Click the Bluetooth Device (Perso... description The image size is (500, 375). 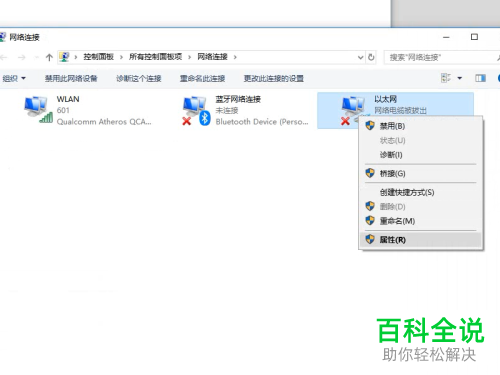tap(262, 122)
